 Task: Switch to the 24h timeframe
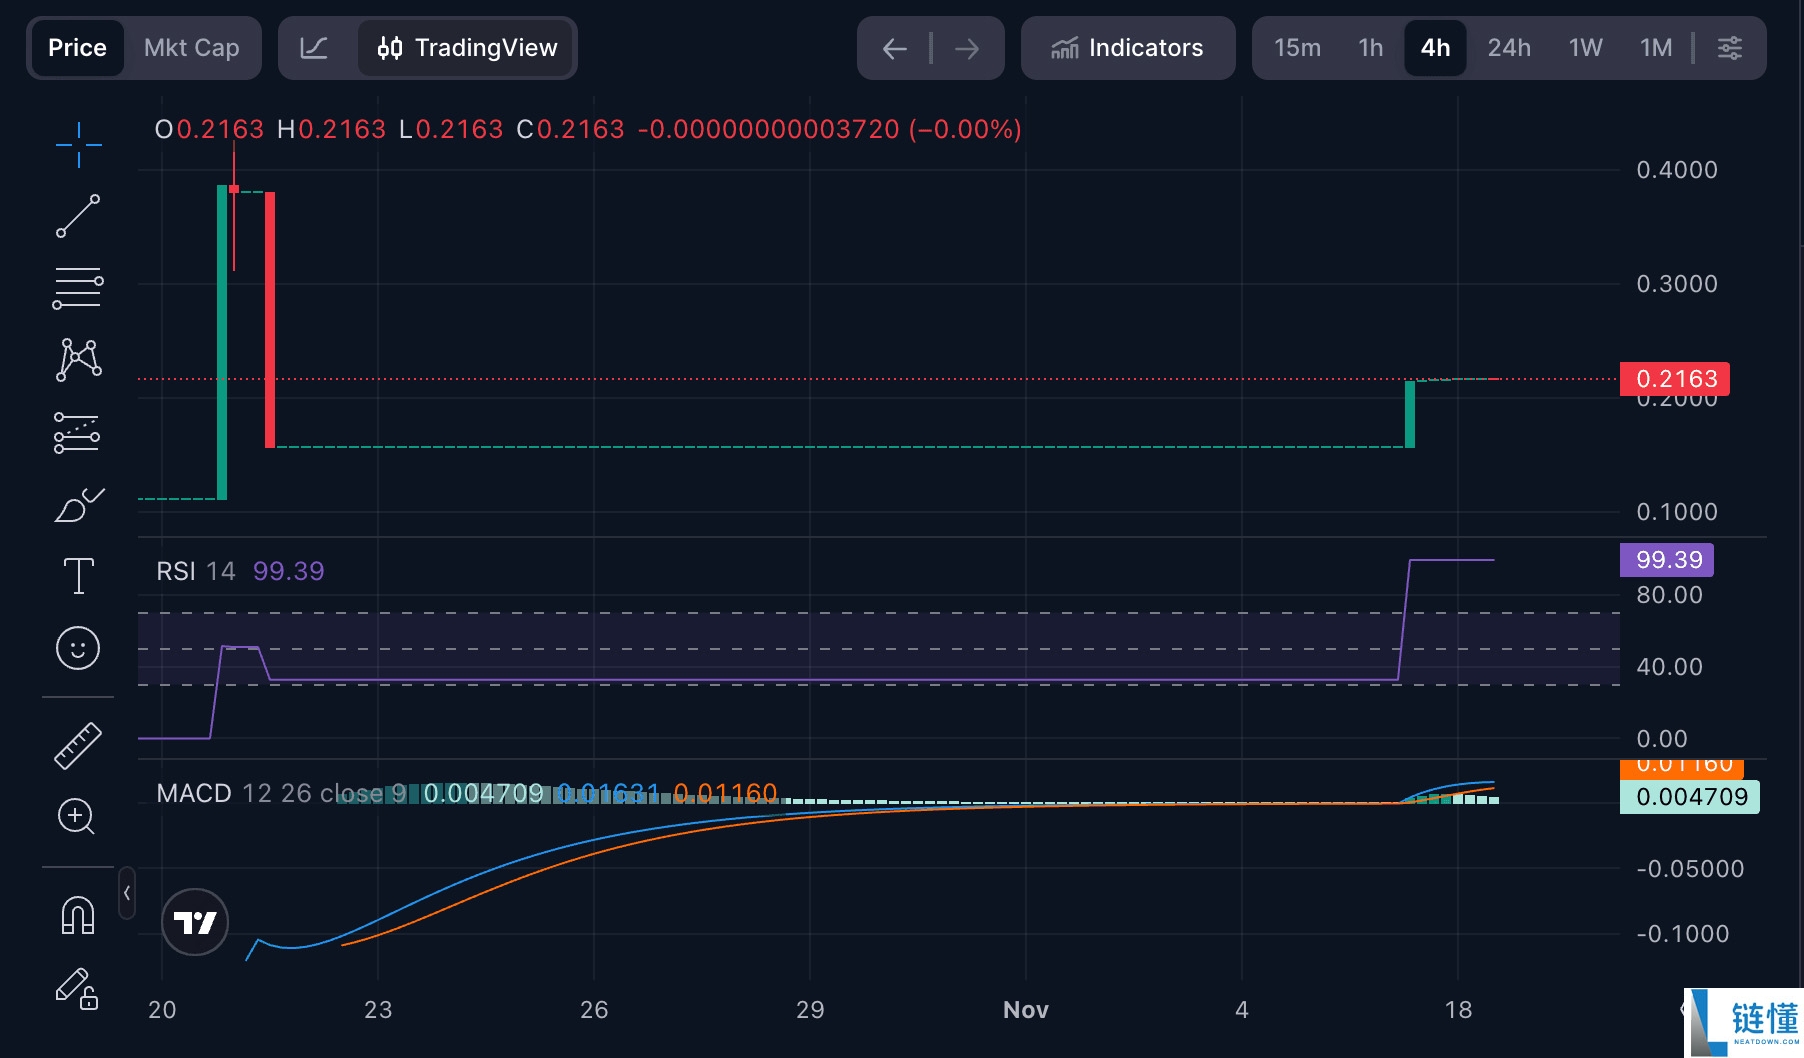pyautogui.click(x=1508, y=48)
